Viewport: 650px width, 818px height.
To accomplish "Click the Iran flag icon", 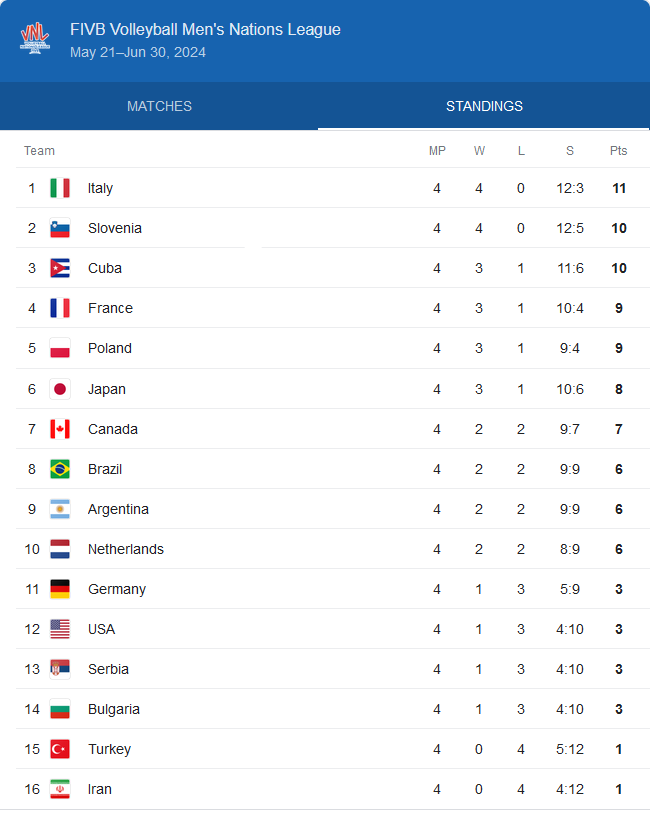I will pyautogui.click(x=60, y=789).
